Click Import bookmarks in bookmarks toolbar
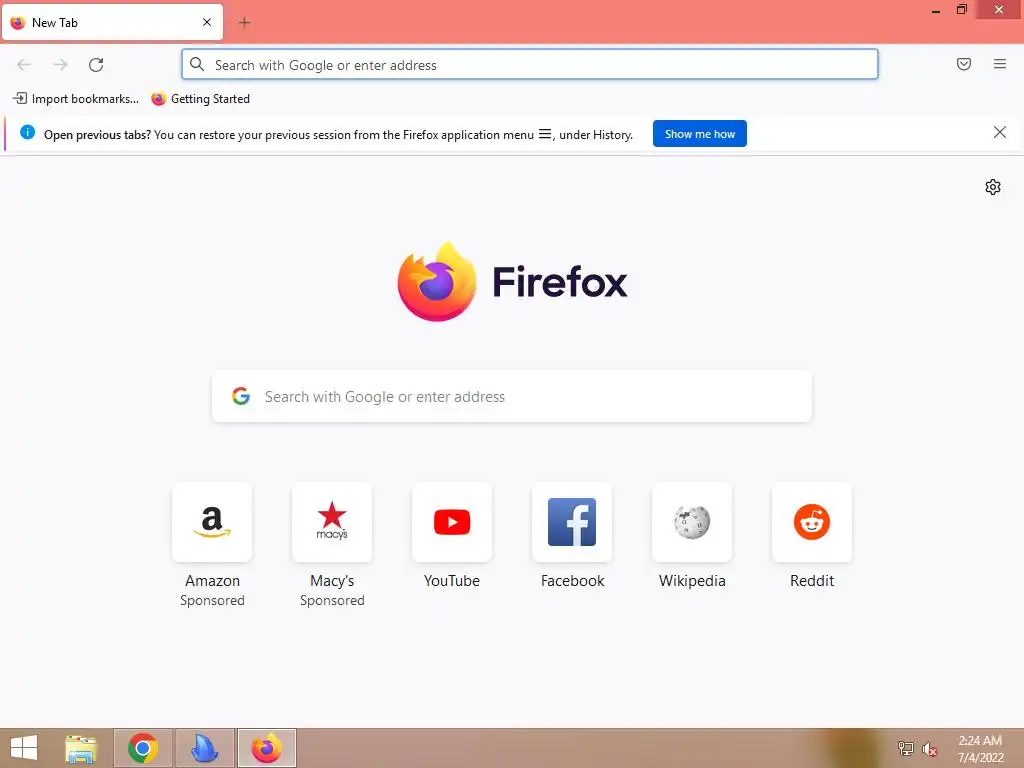The image size is (1024, 768). pyautogui.click(x=76, y=99)
